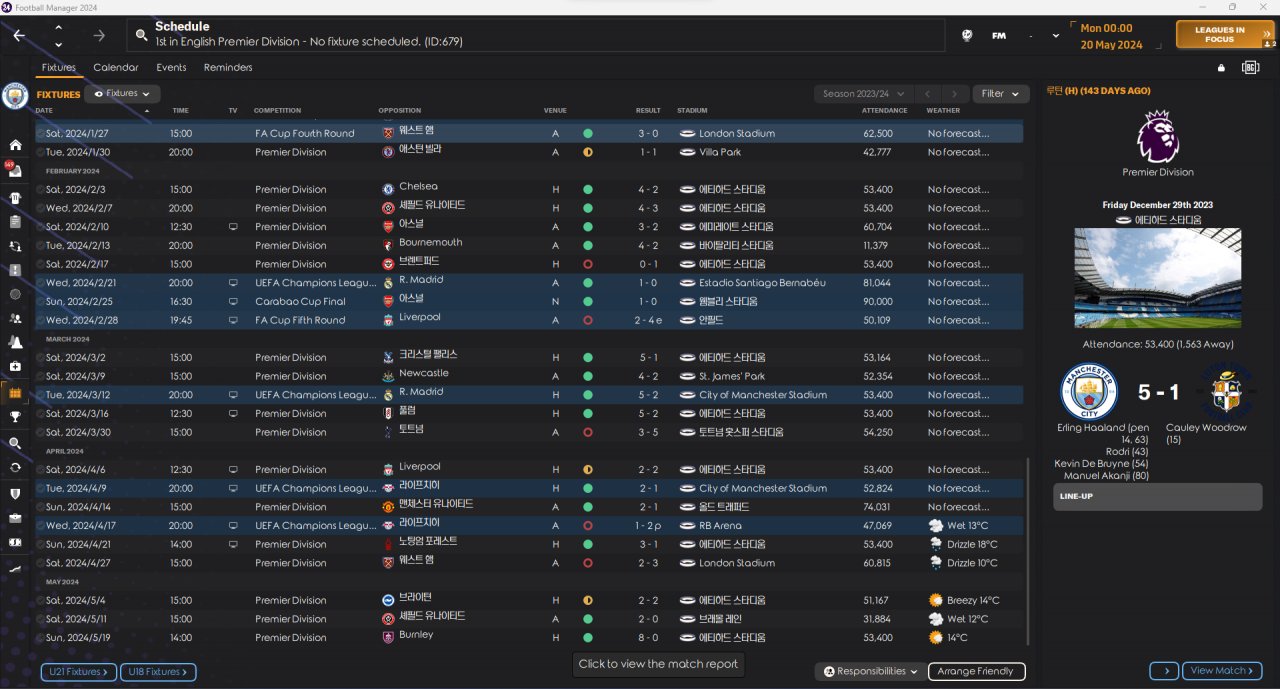Click the history down arrow near the back button
The width and height of the screenshot is (1280, 689).
pyautogui.click(x=58, y=44)
